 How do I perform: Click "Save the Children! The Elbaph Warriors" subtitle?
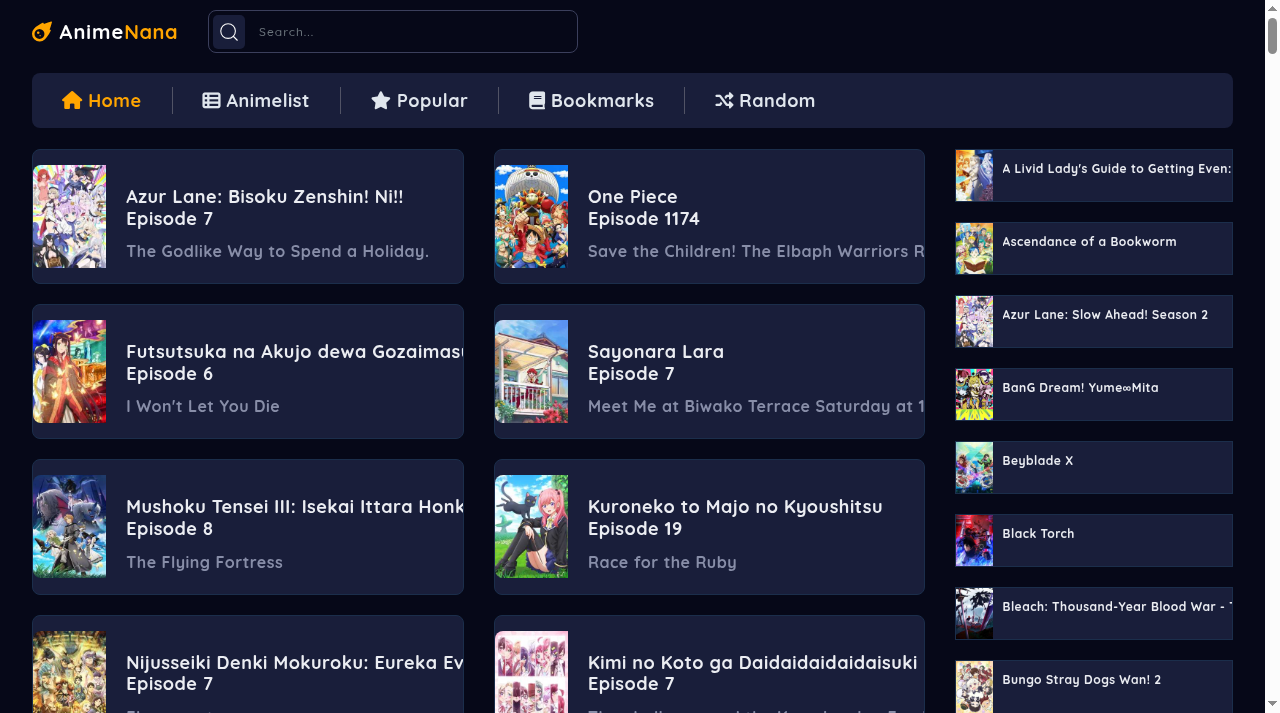[756, 251]
